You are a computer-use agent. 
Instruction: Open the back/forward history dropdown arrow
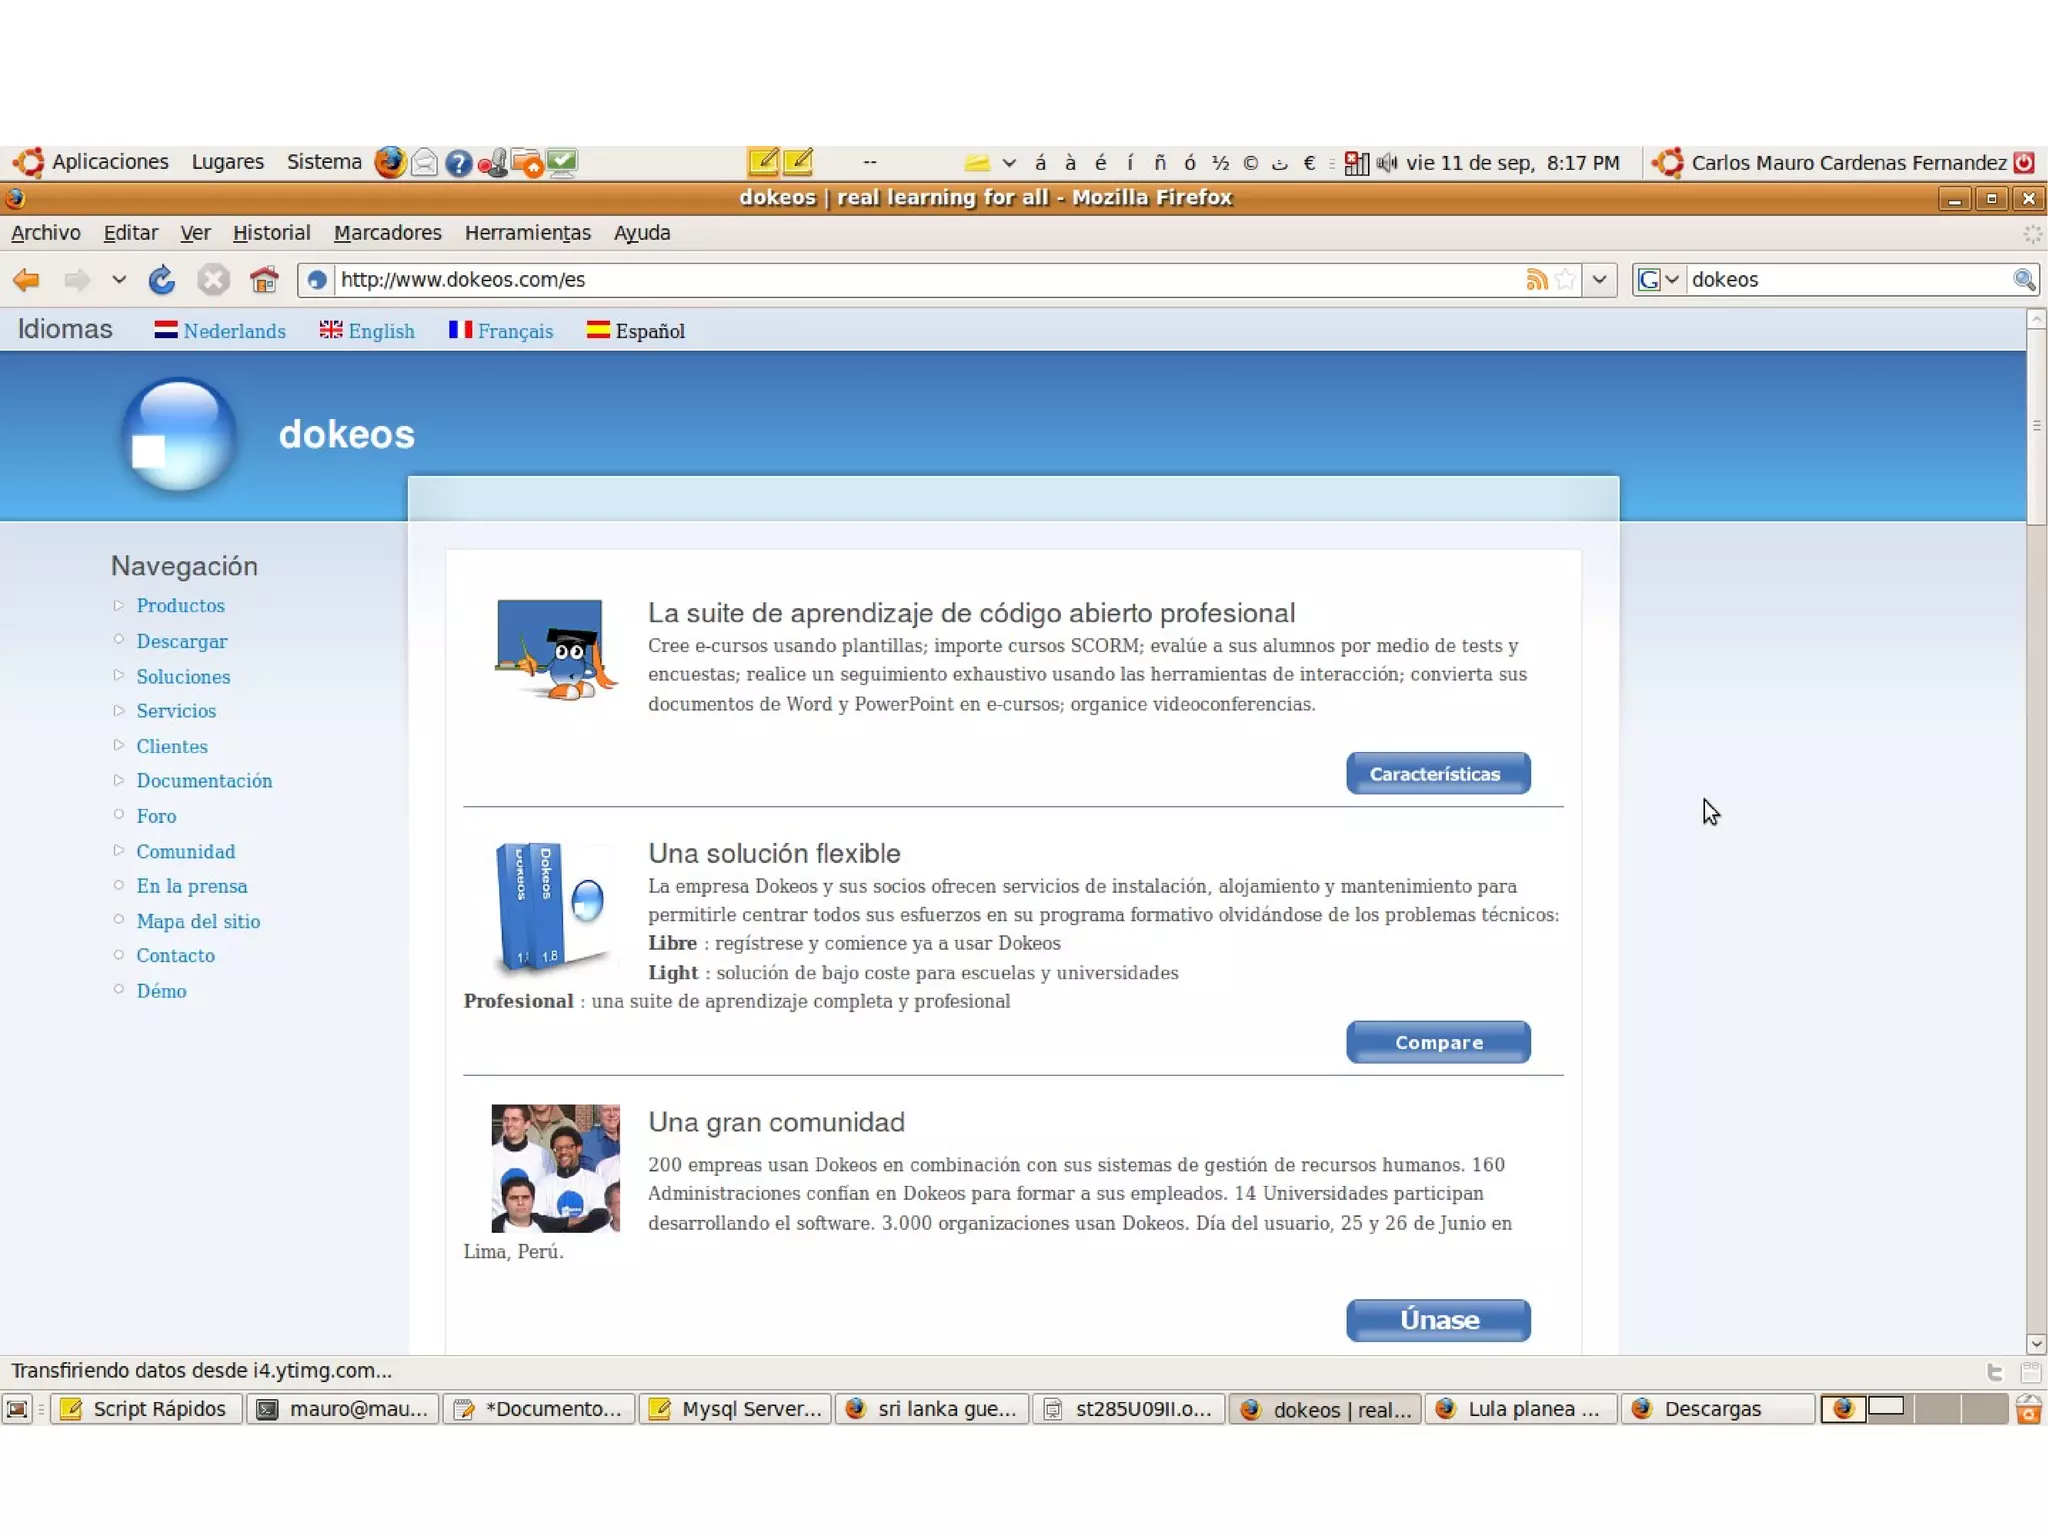tap(119, 280)
